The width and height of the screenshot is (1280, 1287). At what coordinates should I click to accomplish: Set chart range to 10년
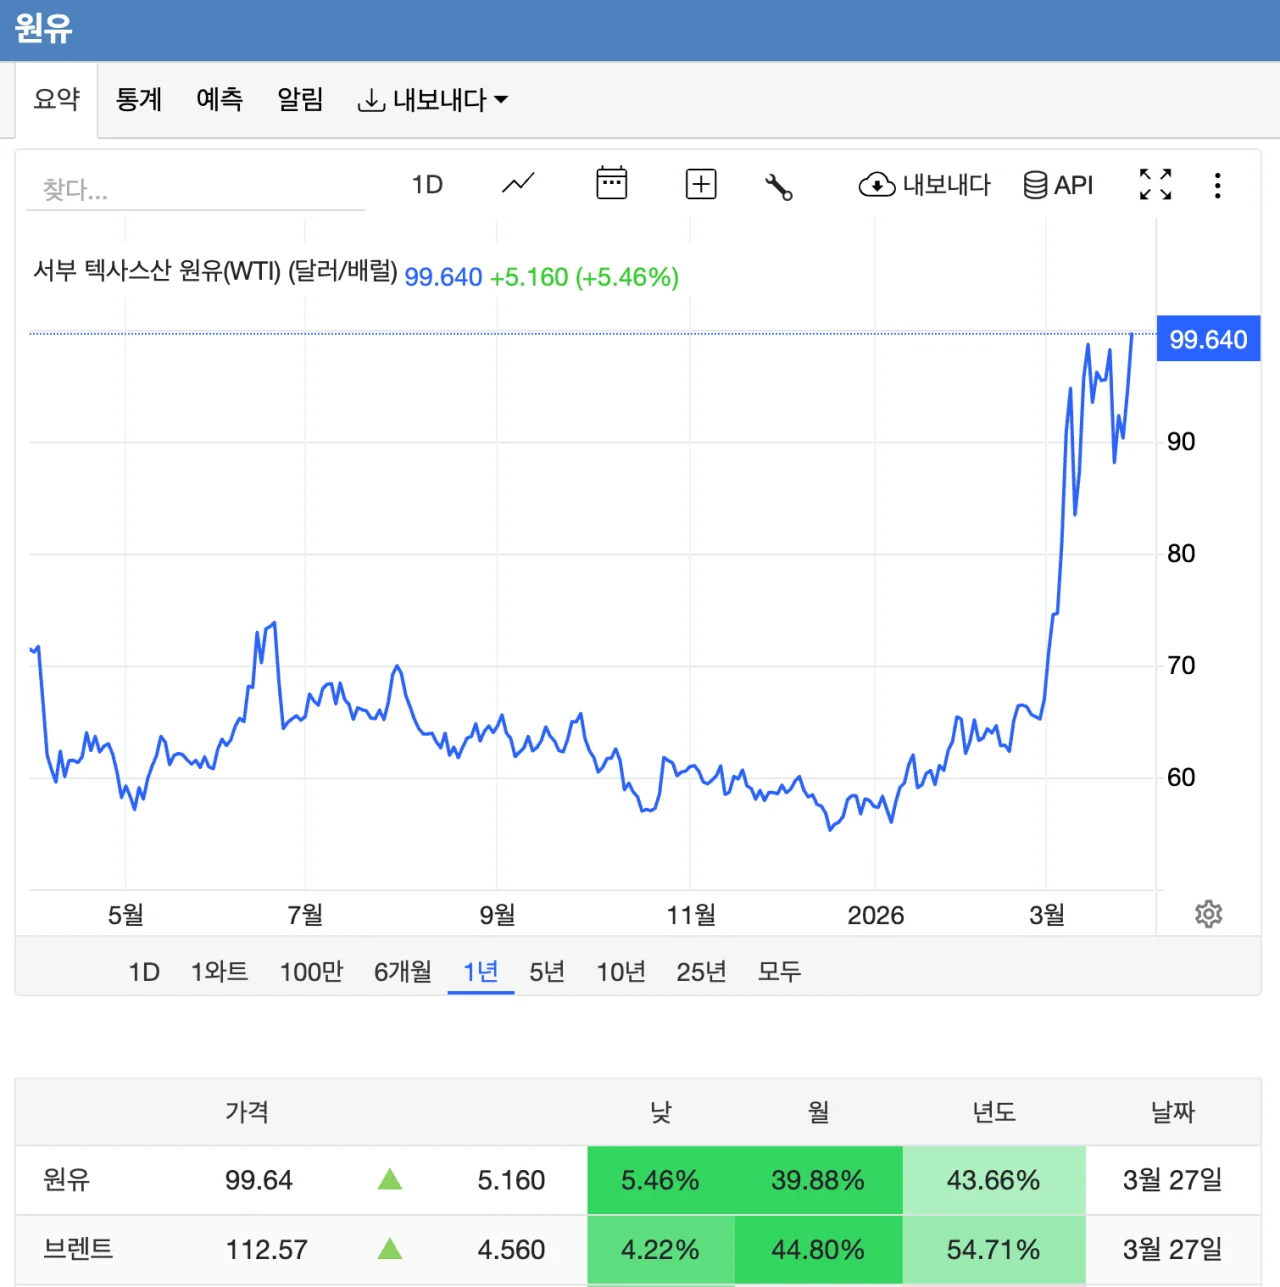621,972
